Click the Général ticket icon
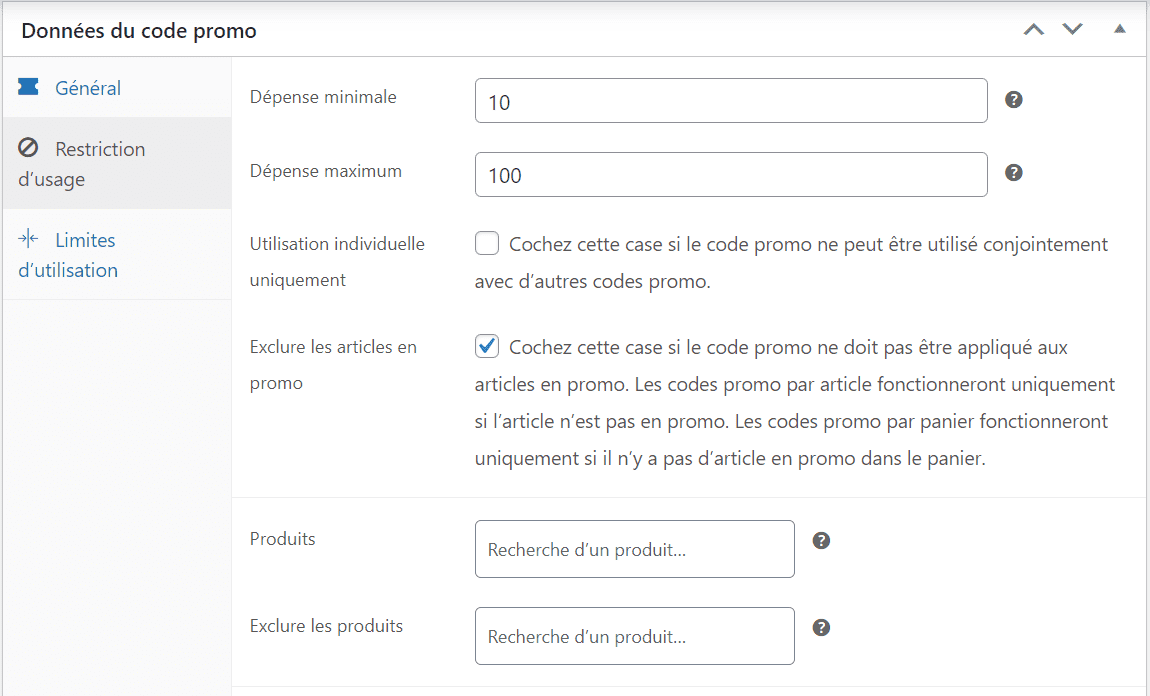The image size is (1150, 696). pos(28,87)
